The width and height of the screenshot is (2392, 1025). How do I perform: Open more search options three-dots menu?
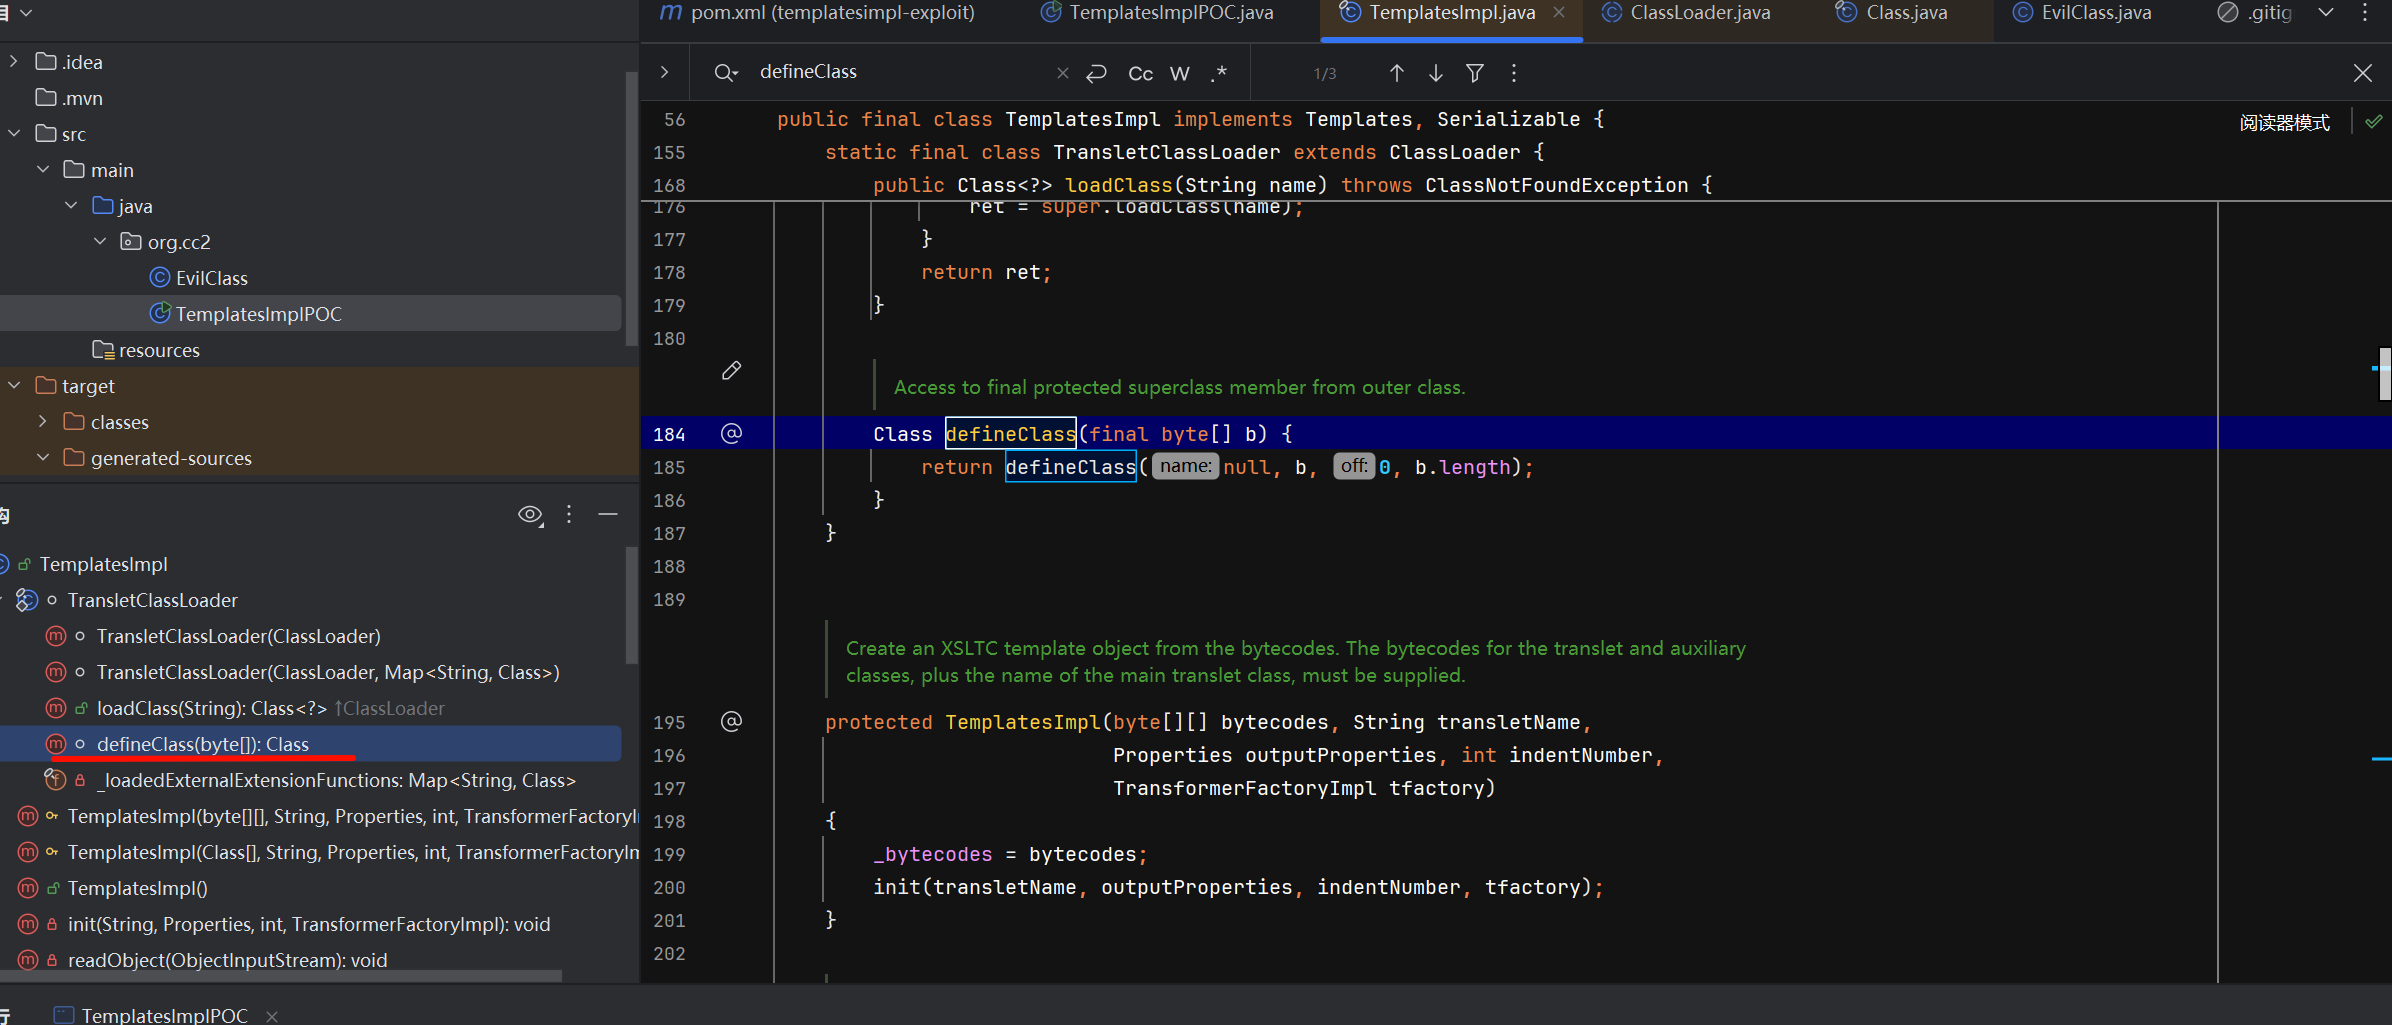1514,73
